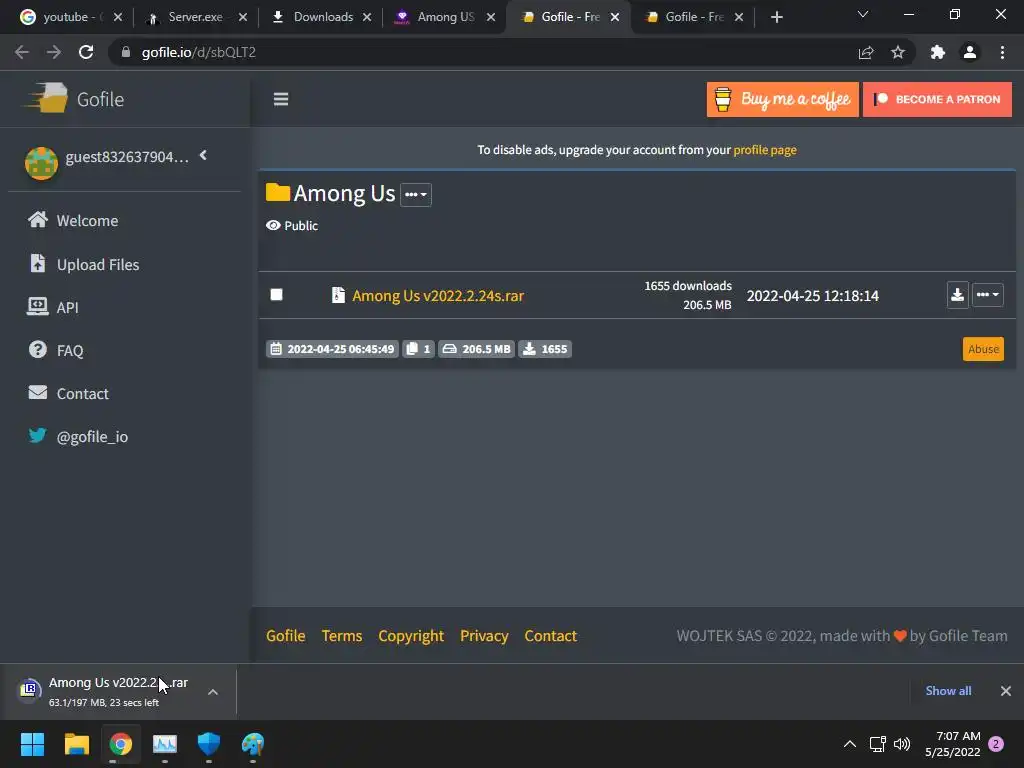Open the Copyright footer link
The image size is (1024, 768).
(411, 636)
